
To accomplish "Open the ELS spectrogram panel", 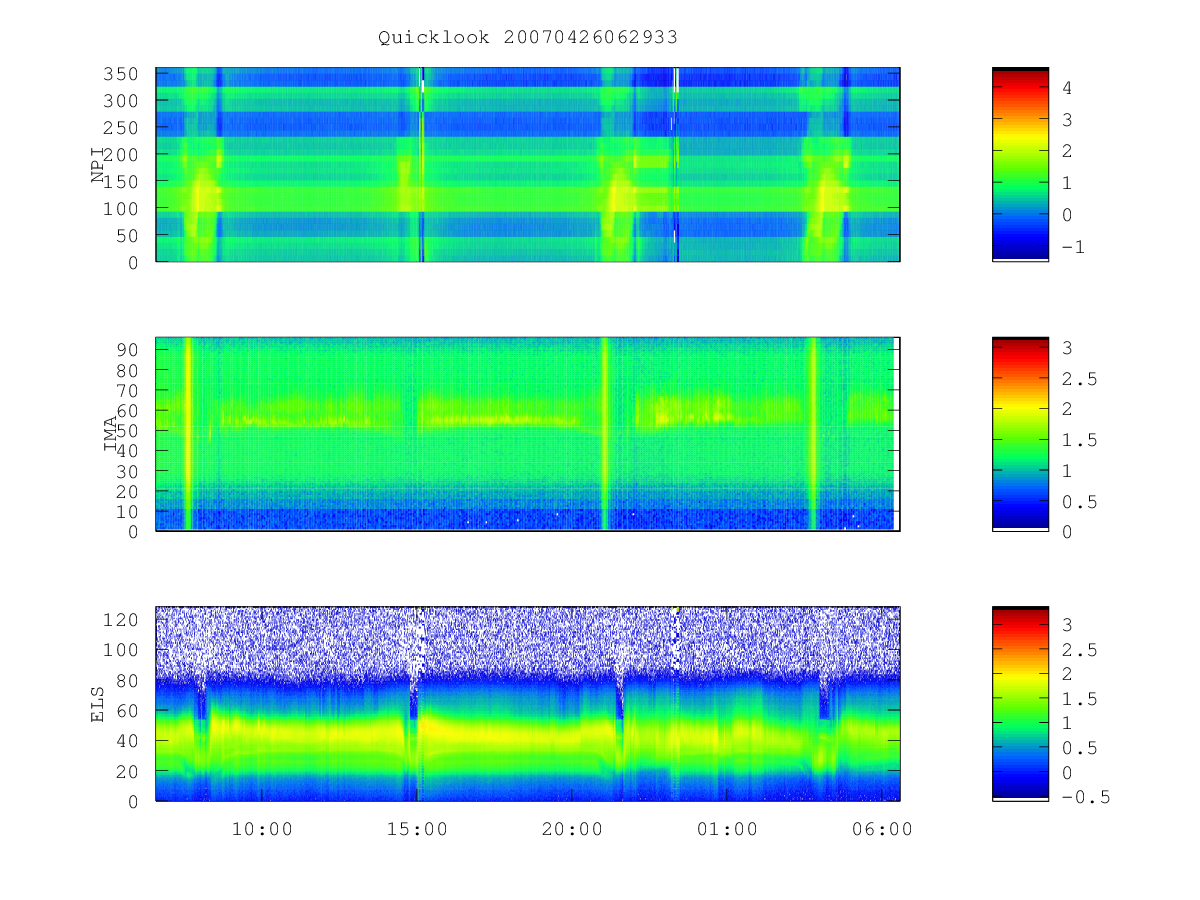I will pos(528,704).
